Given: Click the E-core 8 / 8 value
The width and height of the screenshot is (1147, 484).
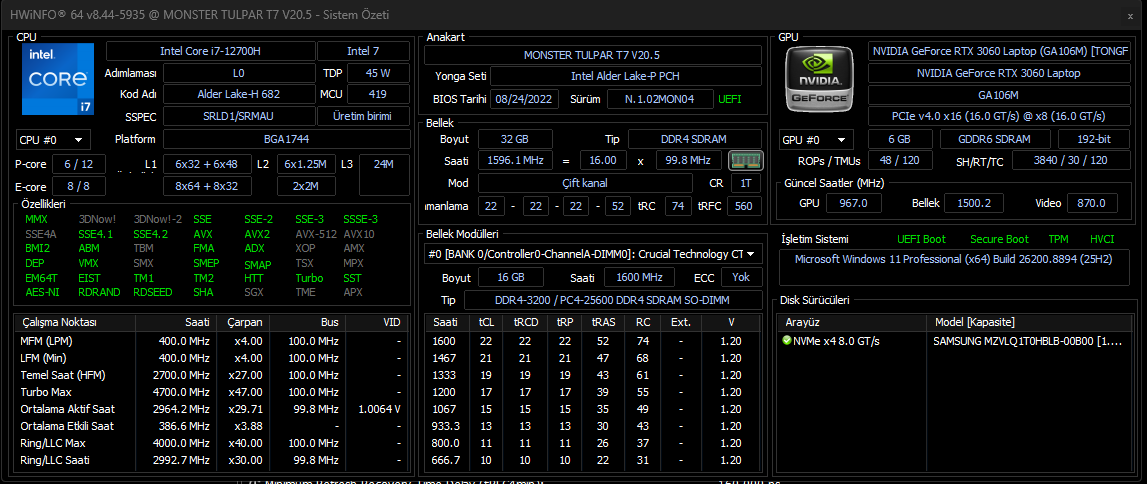Looking at the screenshot, I should [79, 186].
